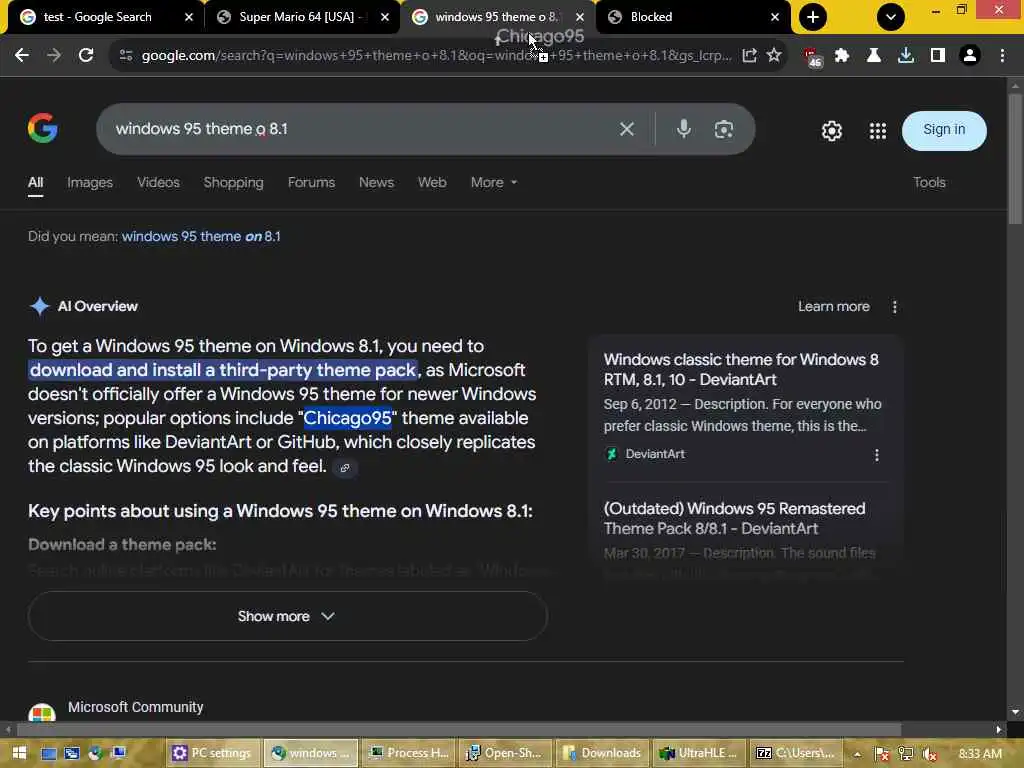1024x768 pixels.
Task: Click the vertical page scrollbar
Action: click(1015, 159)
